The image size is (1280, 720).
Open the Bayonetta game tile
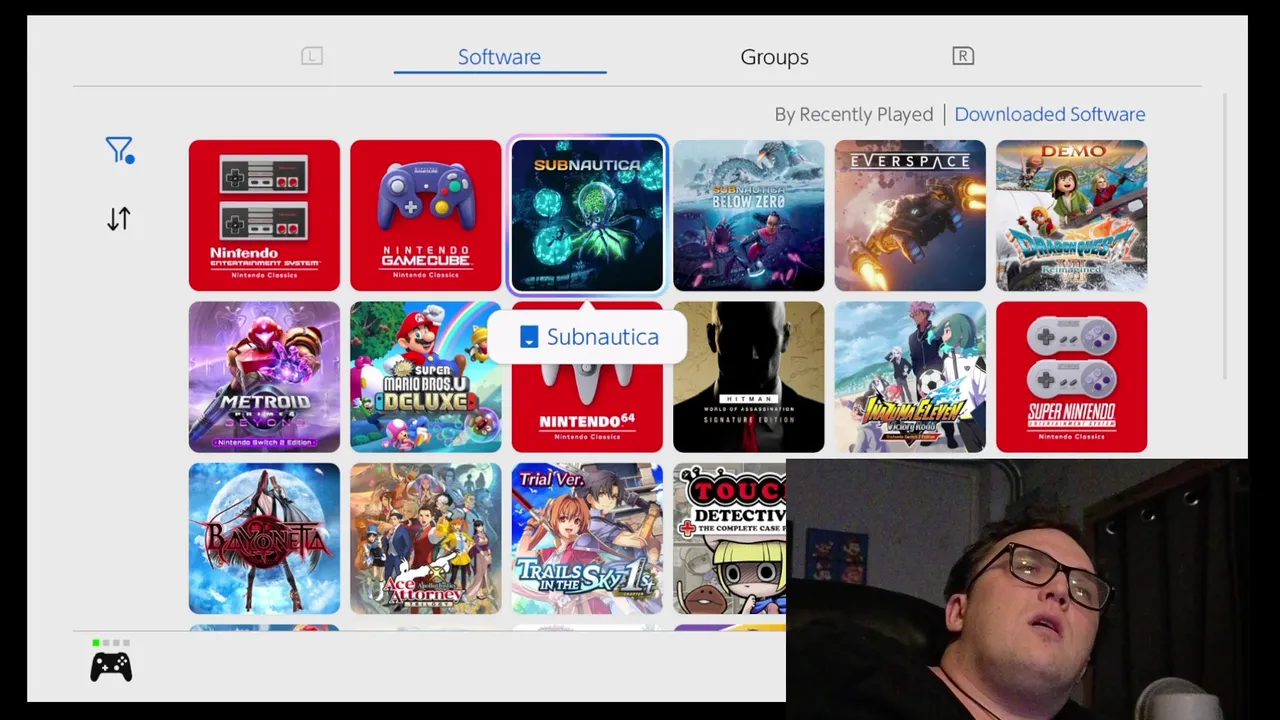264,538
